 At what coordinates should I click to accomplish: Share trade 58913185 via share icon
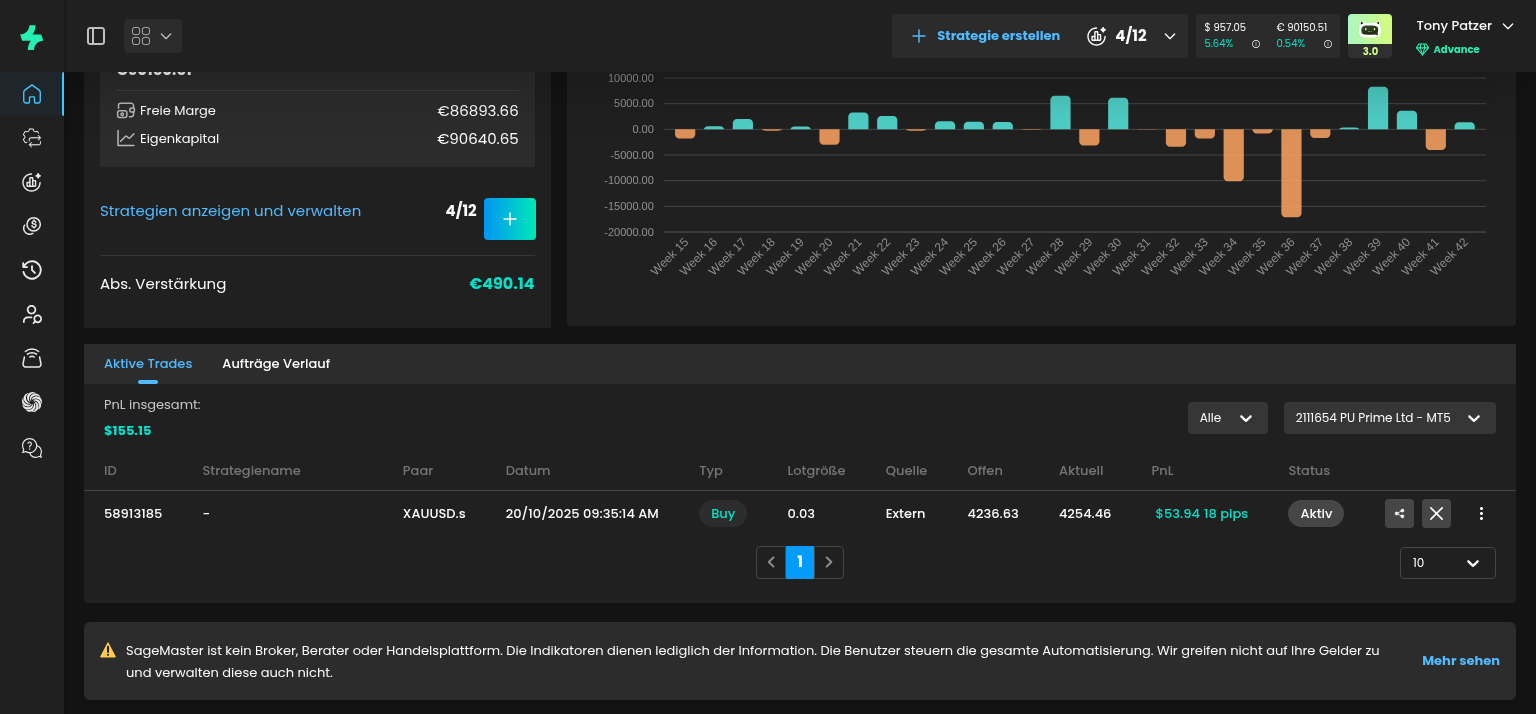(x=1399, y=514)
